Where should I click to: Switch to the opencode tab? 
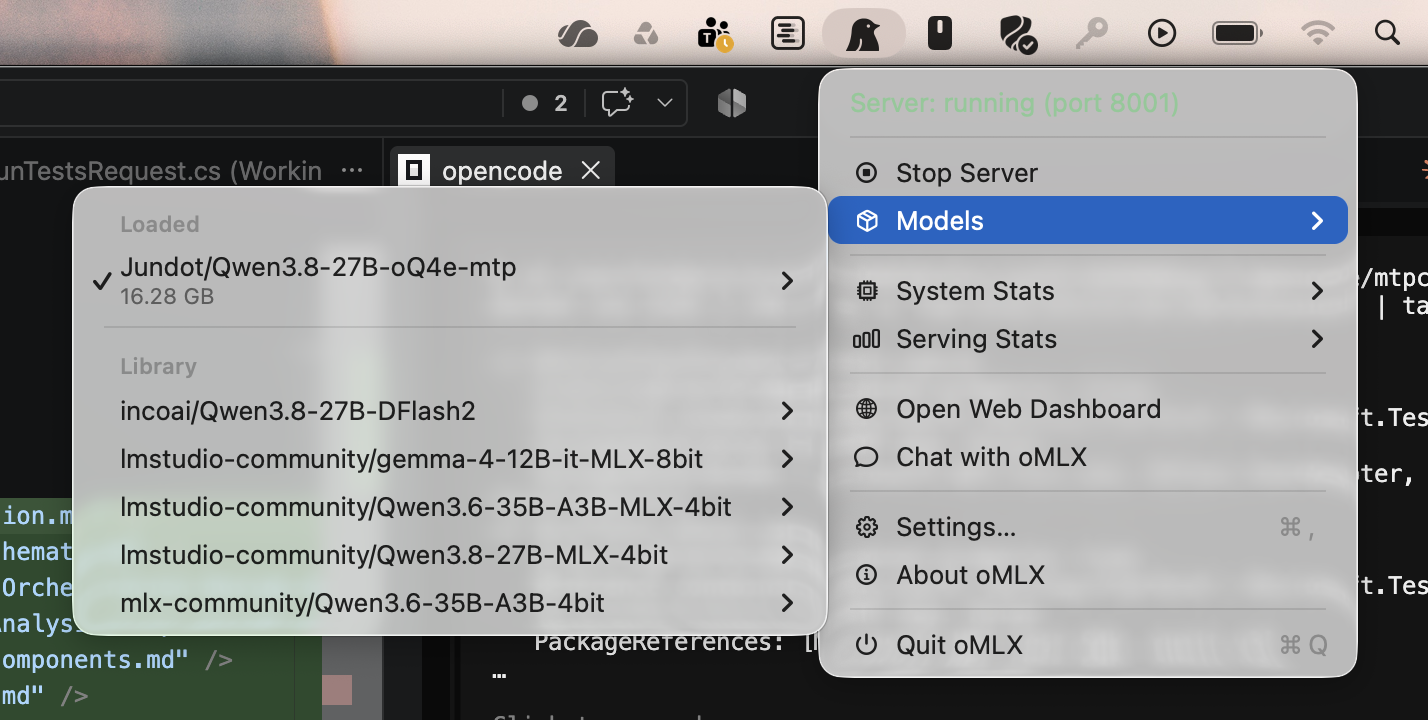502,171
